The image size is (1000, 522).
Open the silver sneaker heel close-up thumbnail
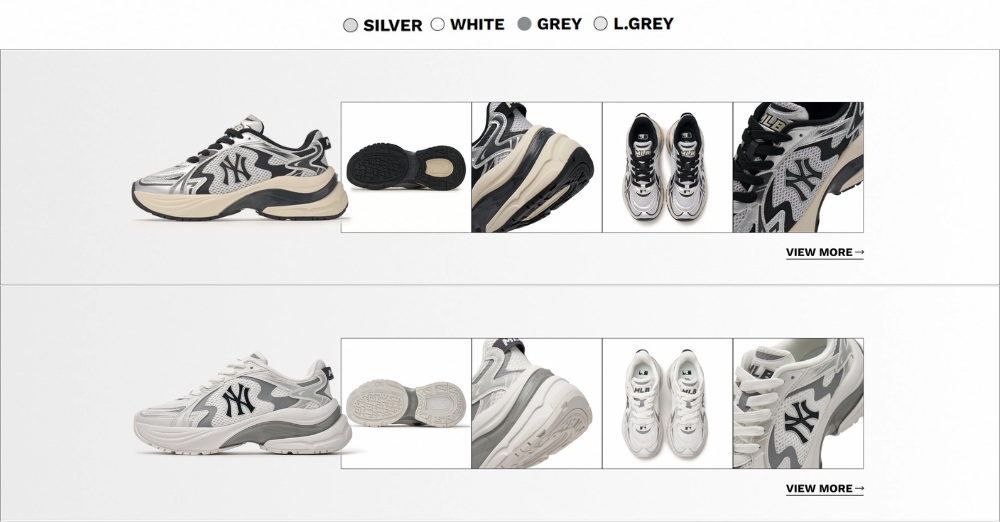pos(537,167)
